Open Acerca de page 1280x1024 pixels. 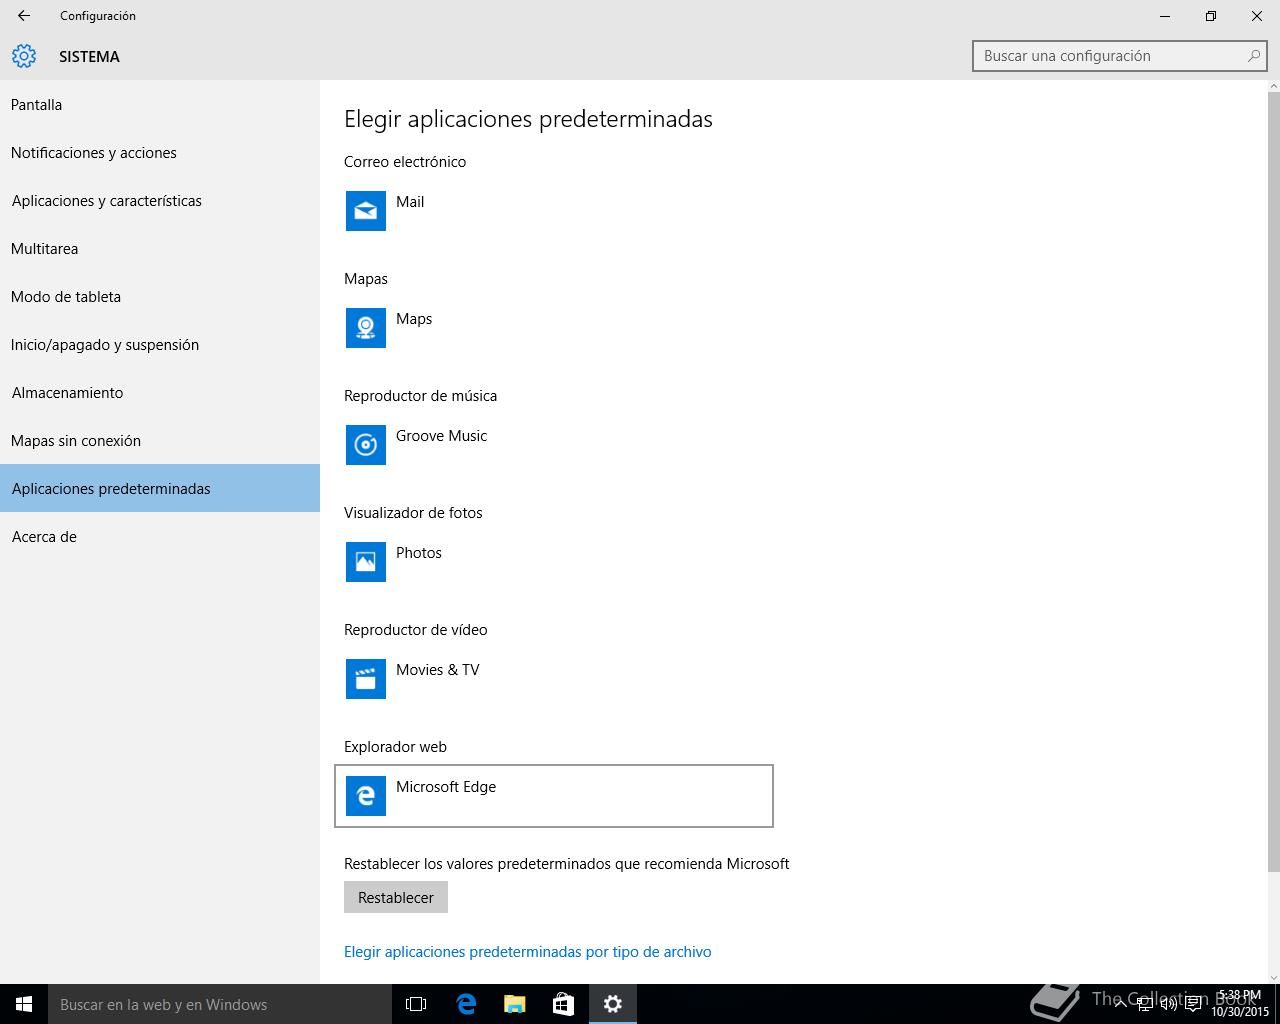coord(160,536)
